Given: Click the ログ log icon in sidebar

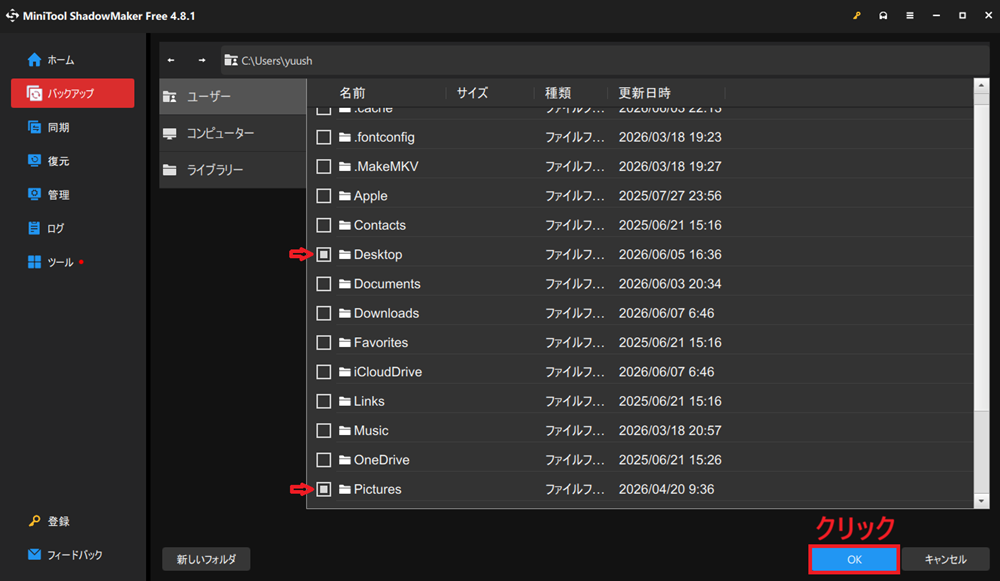Looking at the screenshot, I should point(34,228).
